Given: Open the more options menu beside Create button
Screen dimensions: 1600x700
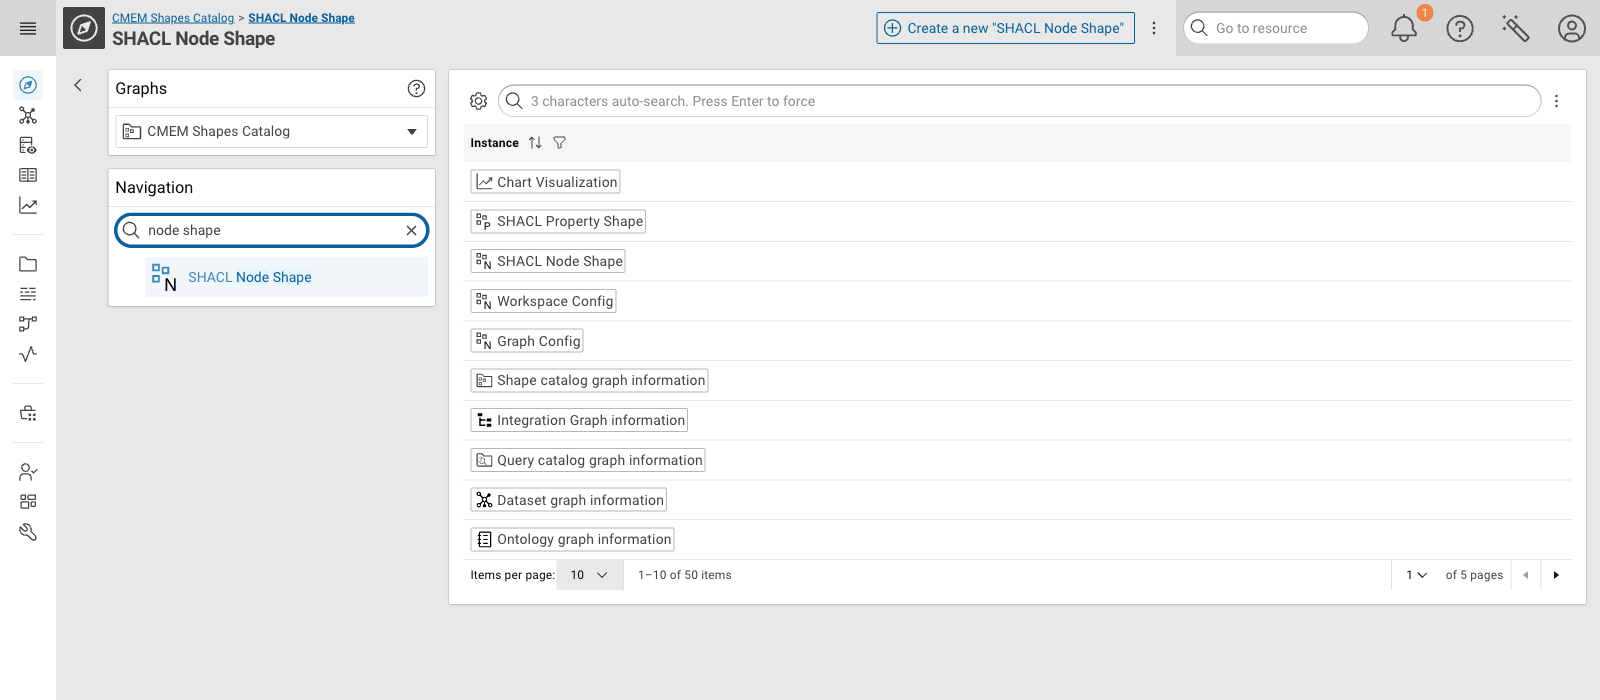Looking at the screenshot, I should click(1154, 28).
